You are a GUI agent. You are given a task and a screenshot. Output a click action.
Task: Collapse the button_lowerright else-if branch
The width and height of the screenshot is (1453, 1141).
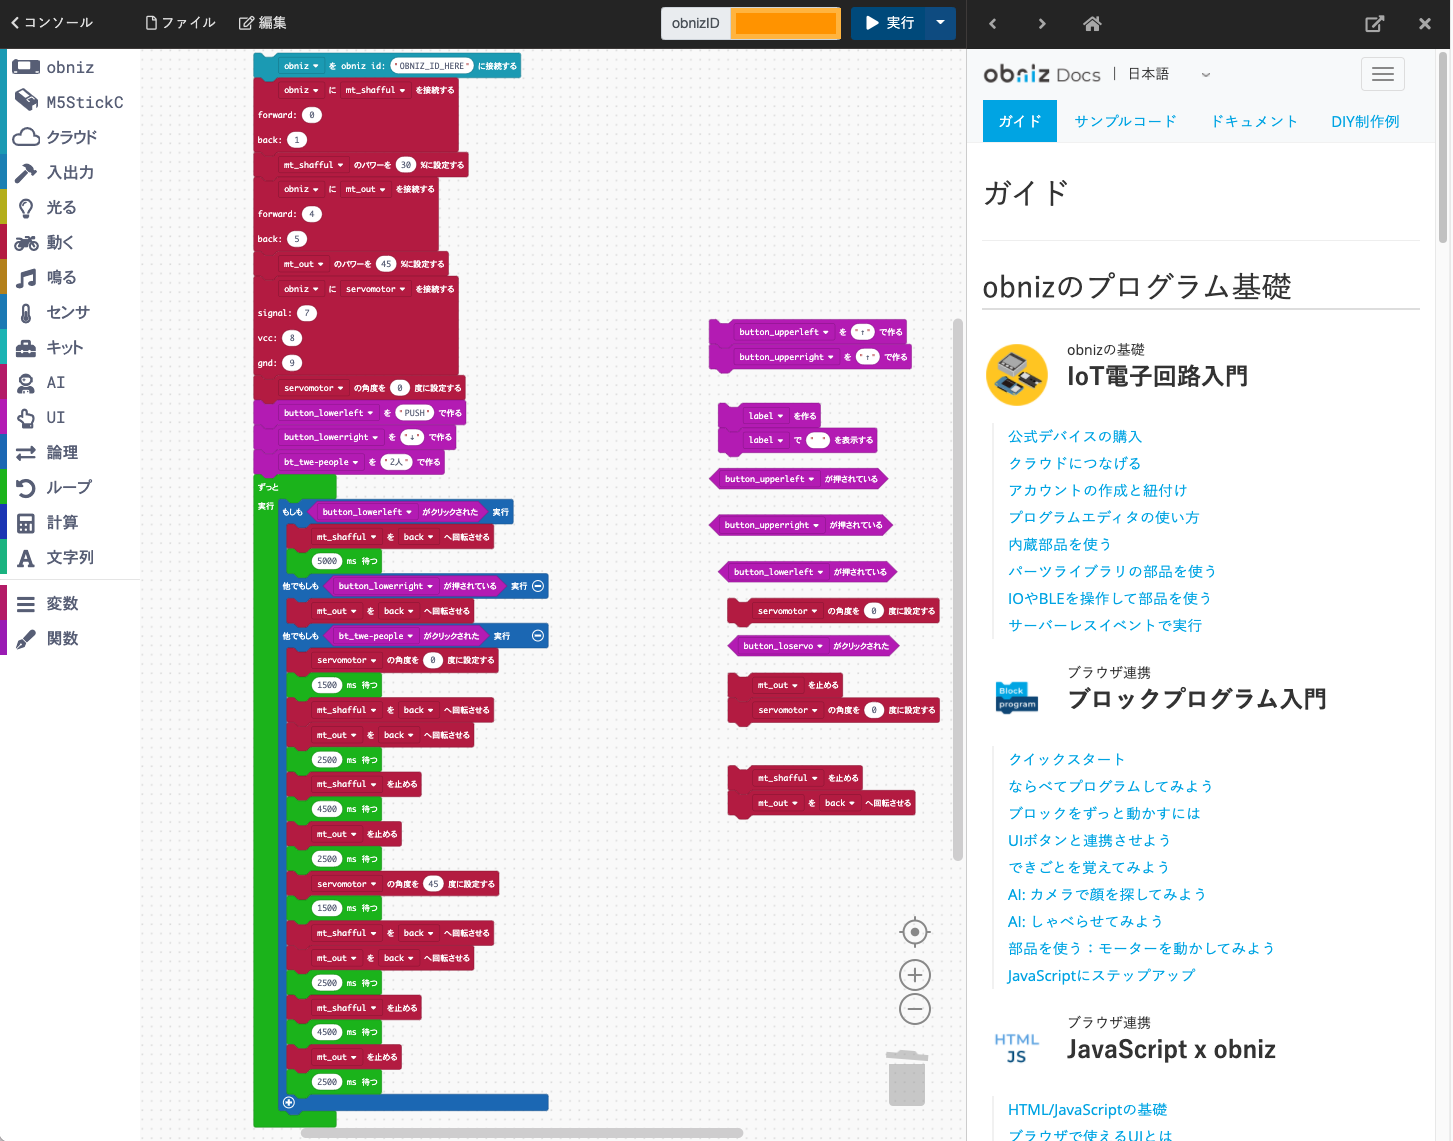coord(538,586)
